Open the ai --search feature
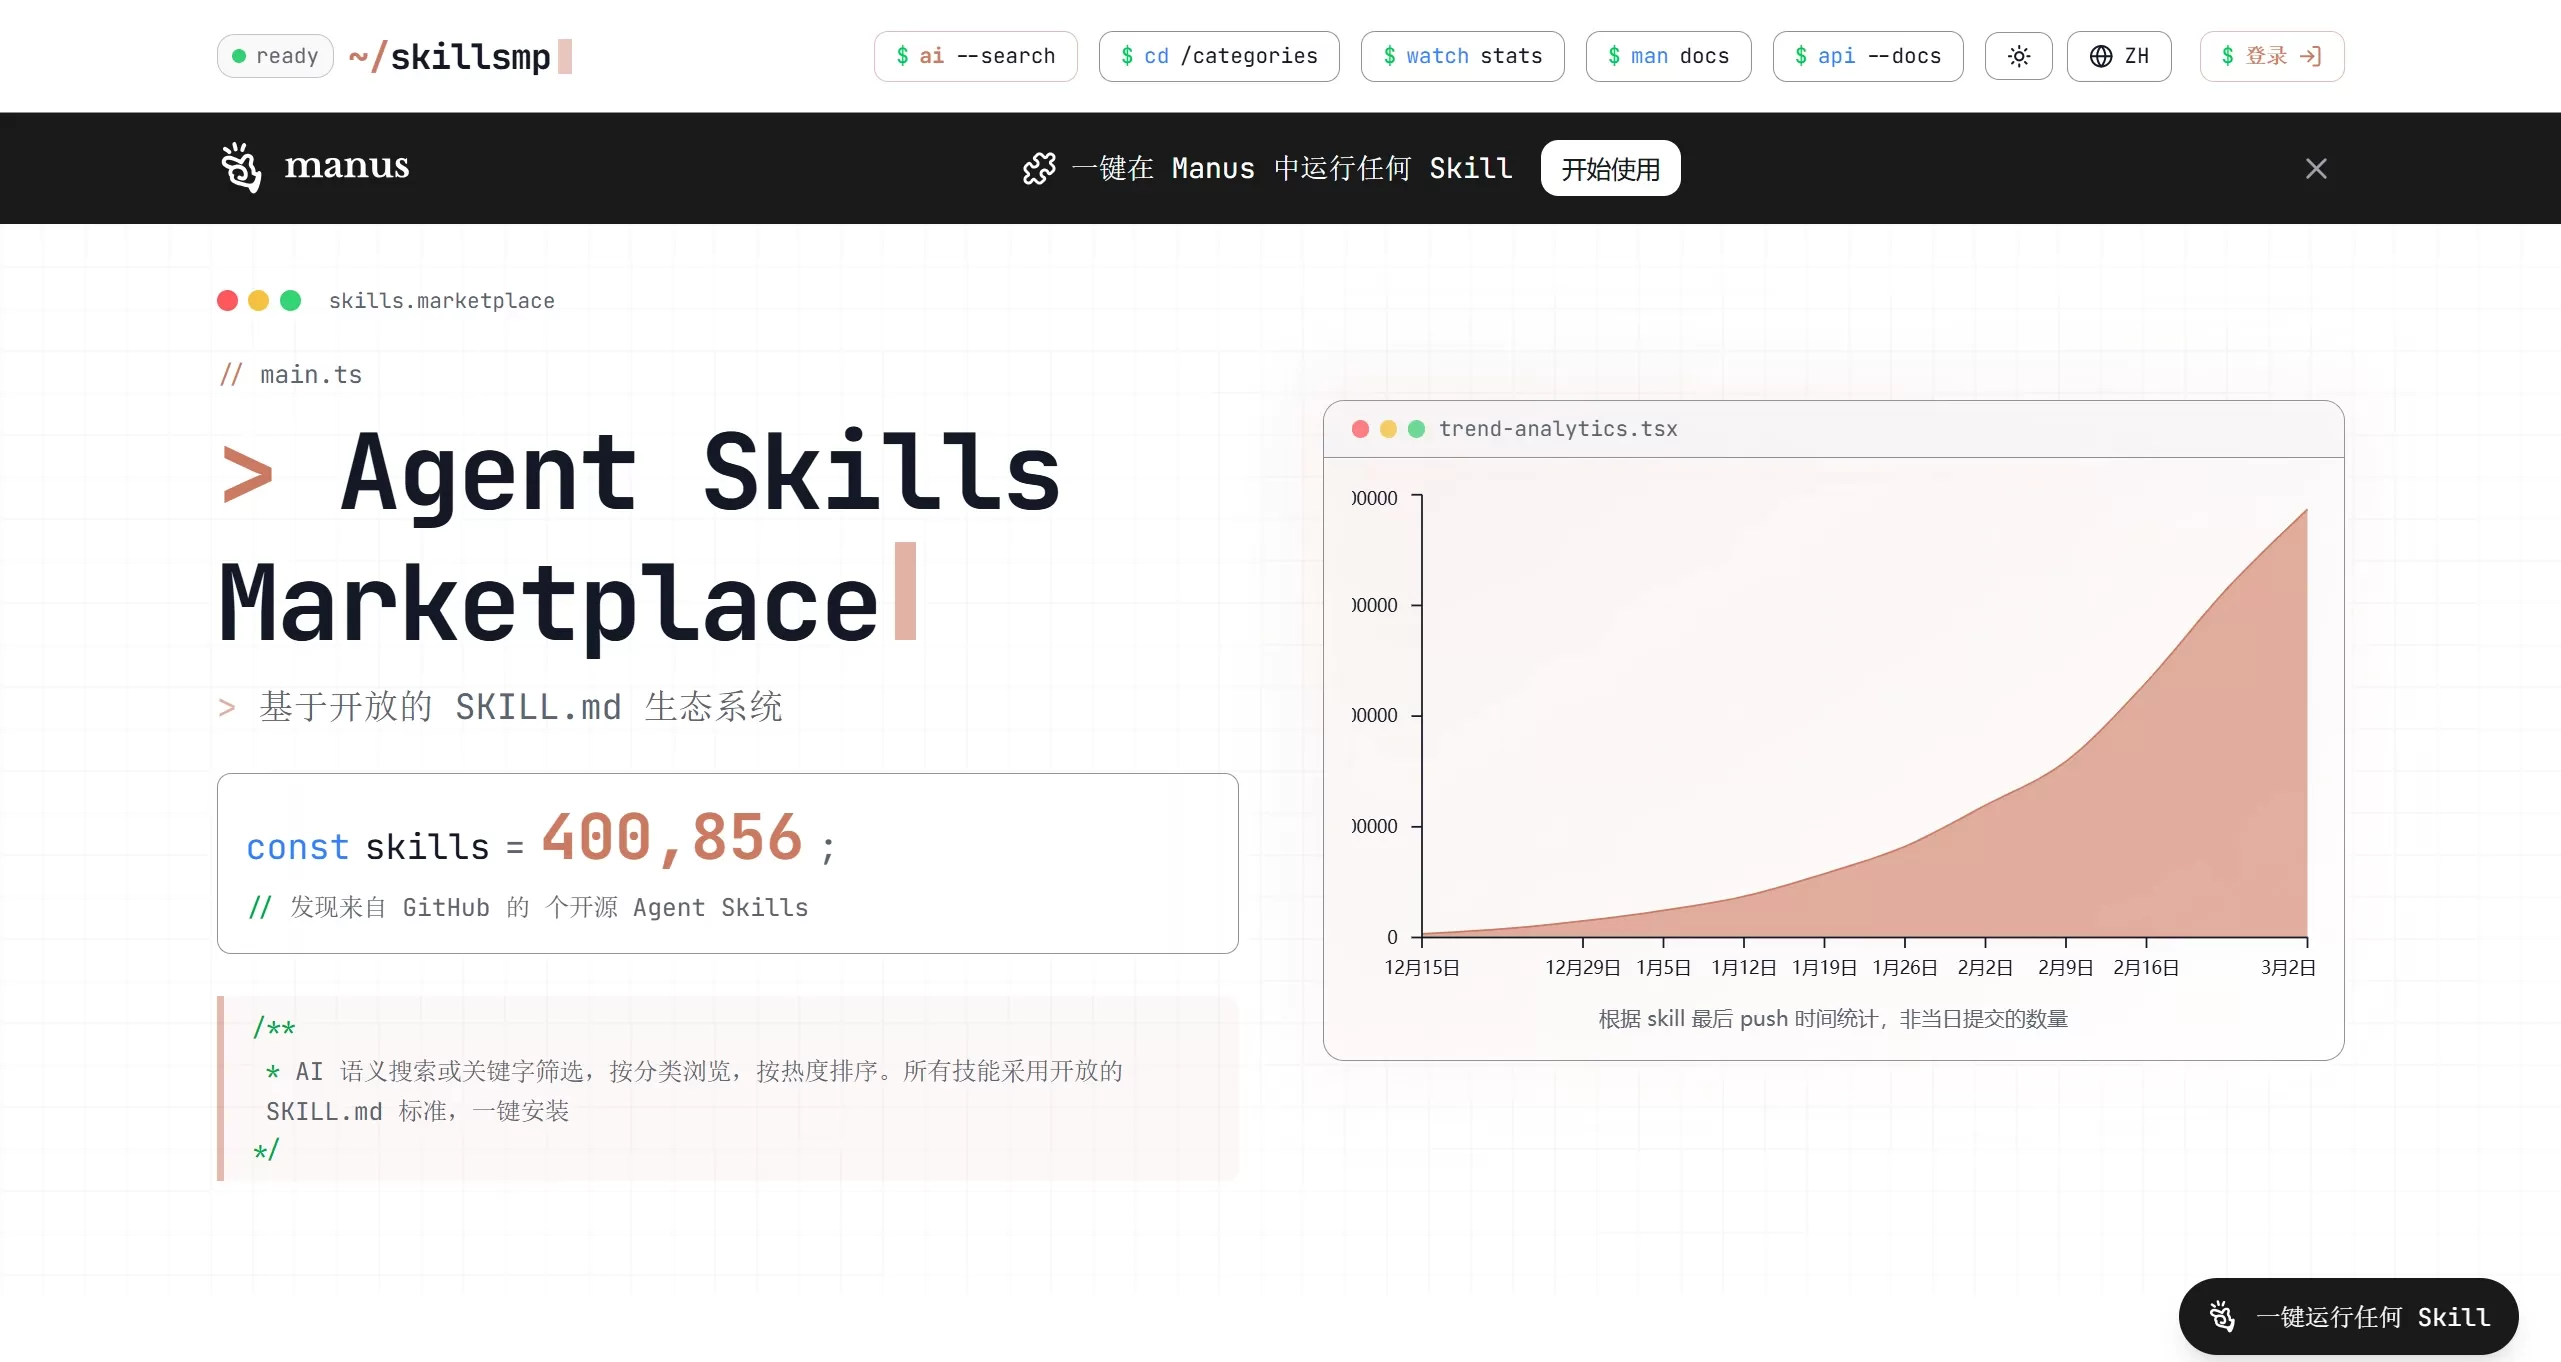2561x1362 pixels. (x=975, y=56)
